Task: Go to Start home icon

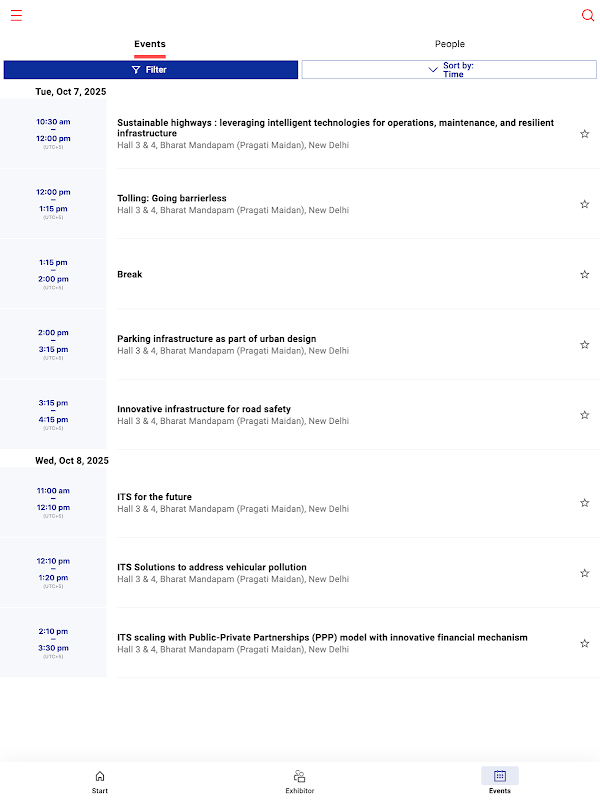Action: [100, 776]
